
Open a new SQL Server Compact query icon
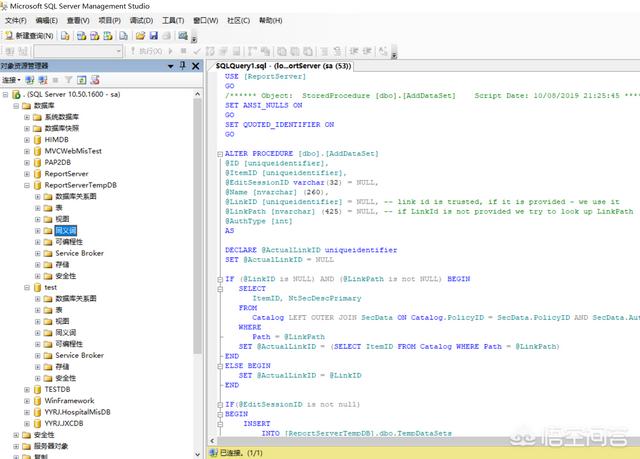pyautogui.click(x=123, y=36)
